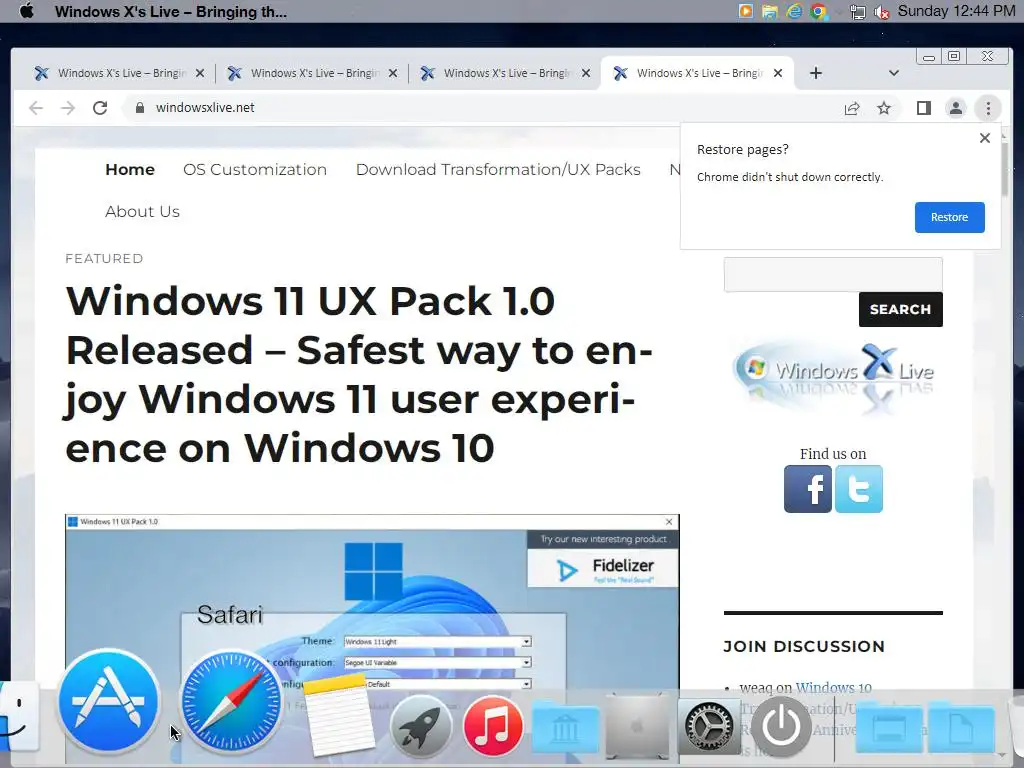The image size is (1024, 768).
Task: Close the active fourth tab
Action: coord(778,73)
